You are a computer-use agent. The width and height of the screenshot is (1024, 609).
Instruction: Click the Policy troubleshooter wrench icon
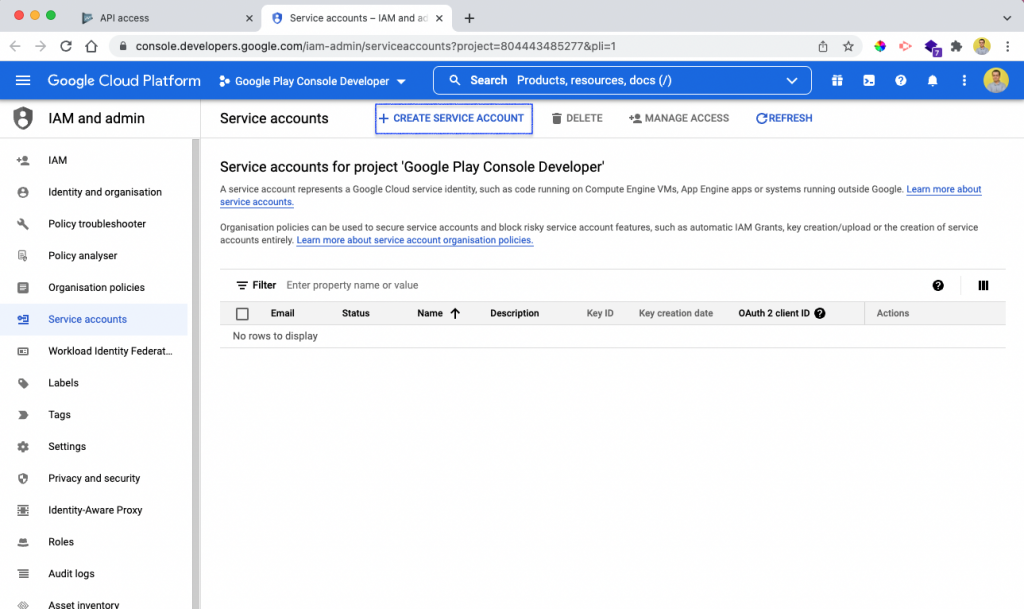point(23,224)
